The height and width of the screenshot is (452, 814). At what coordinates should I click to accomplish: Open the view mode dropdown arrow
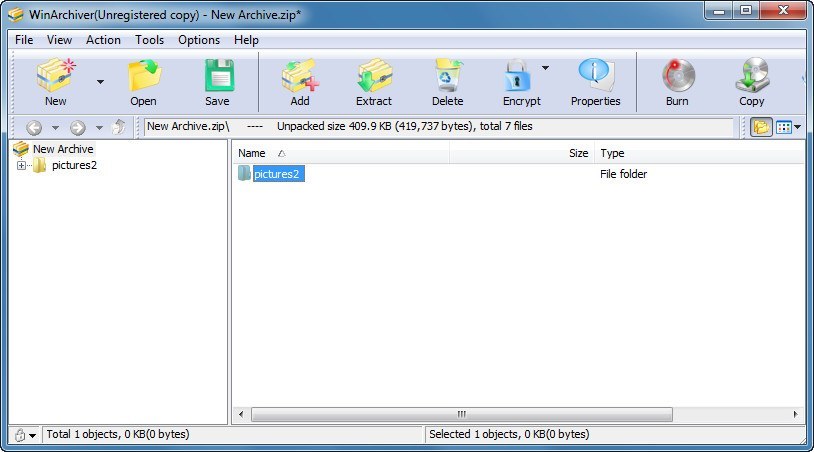(797, 127)
